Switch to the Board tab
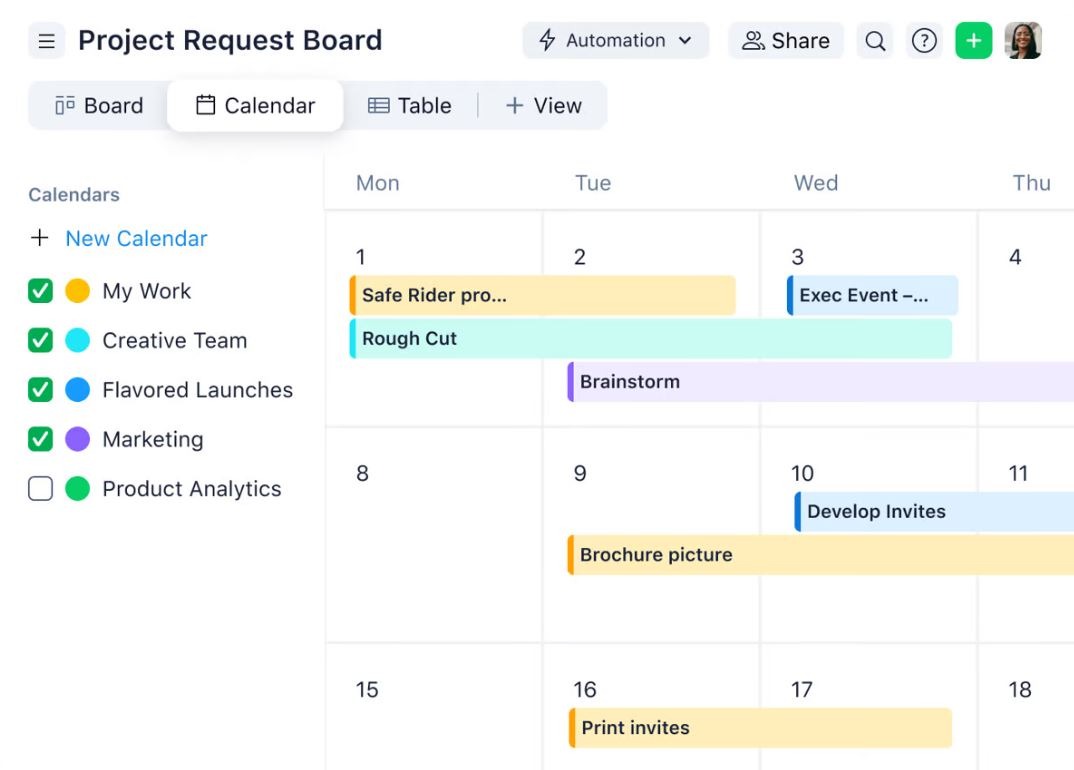Image resolution: width=1074 pixels, height=770 pixels. pyautogui.click(x=99, y=106)
